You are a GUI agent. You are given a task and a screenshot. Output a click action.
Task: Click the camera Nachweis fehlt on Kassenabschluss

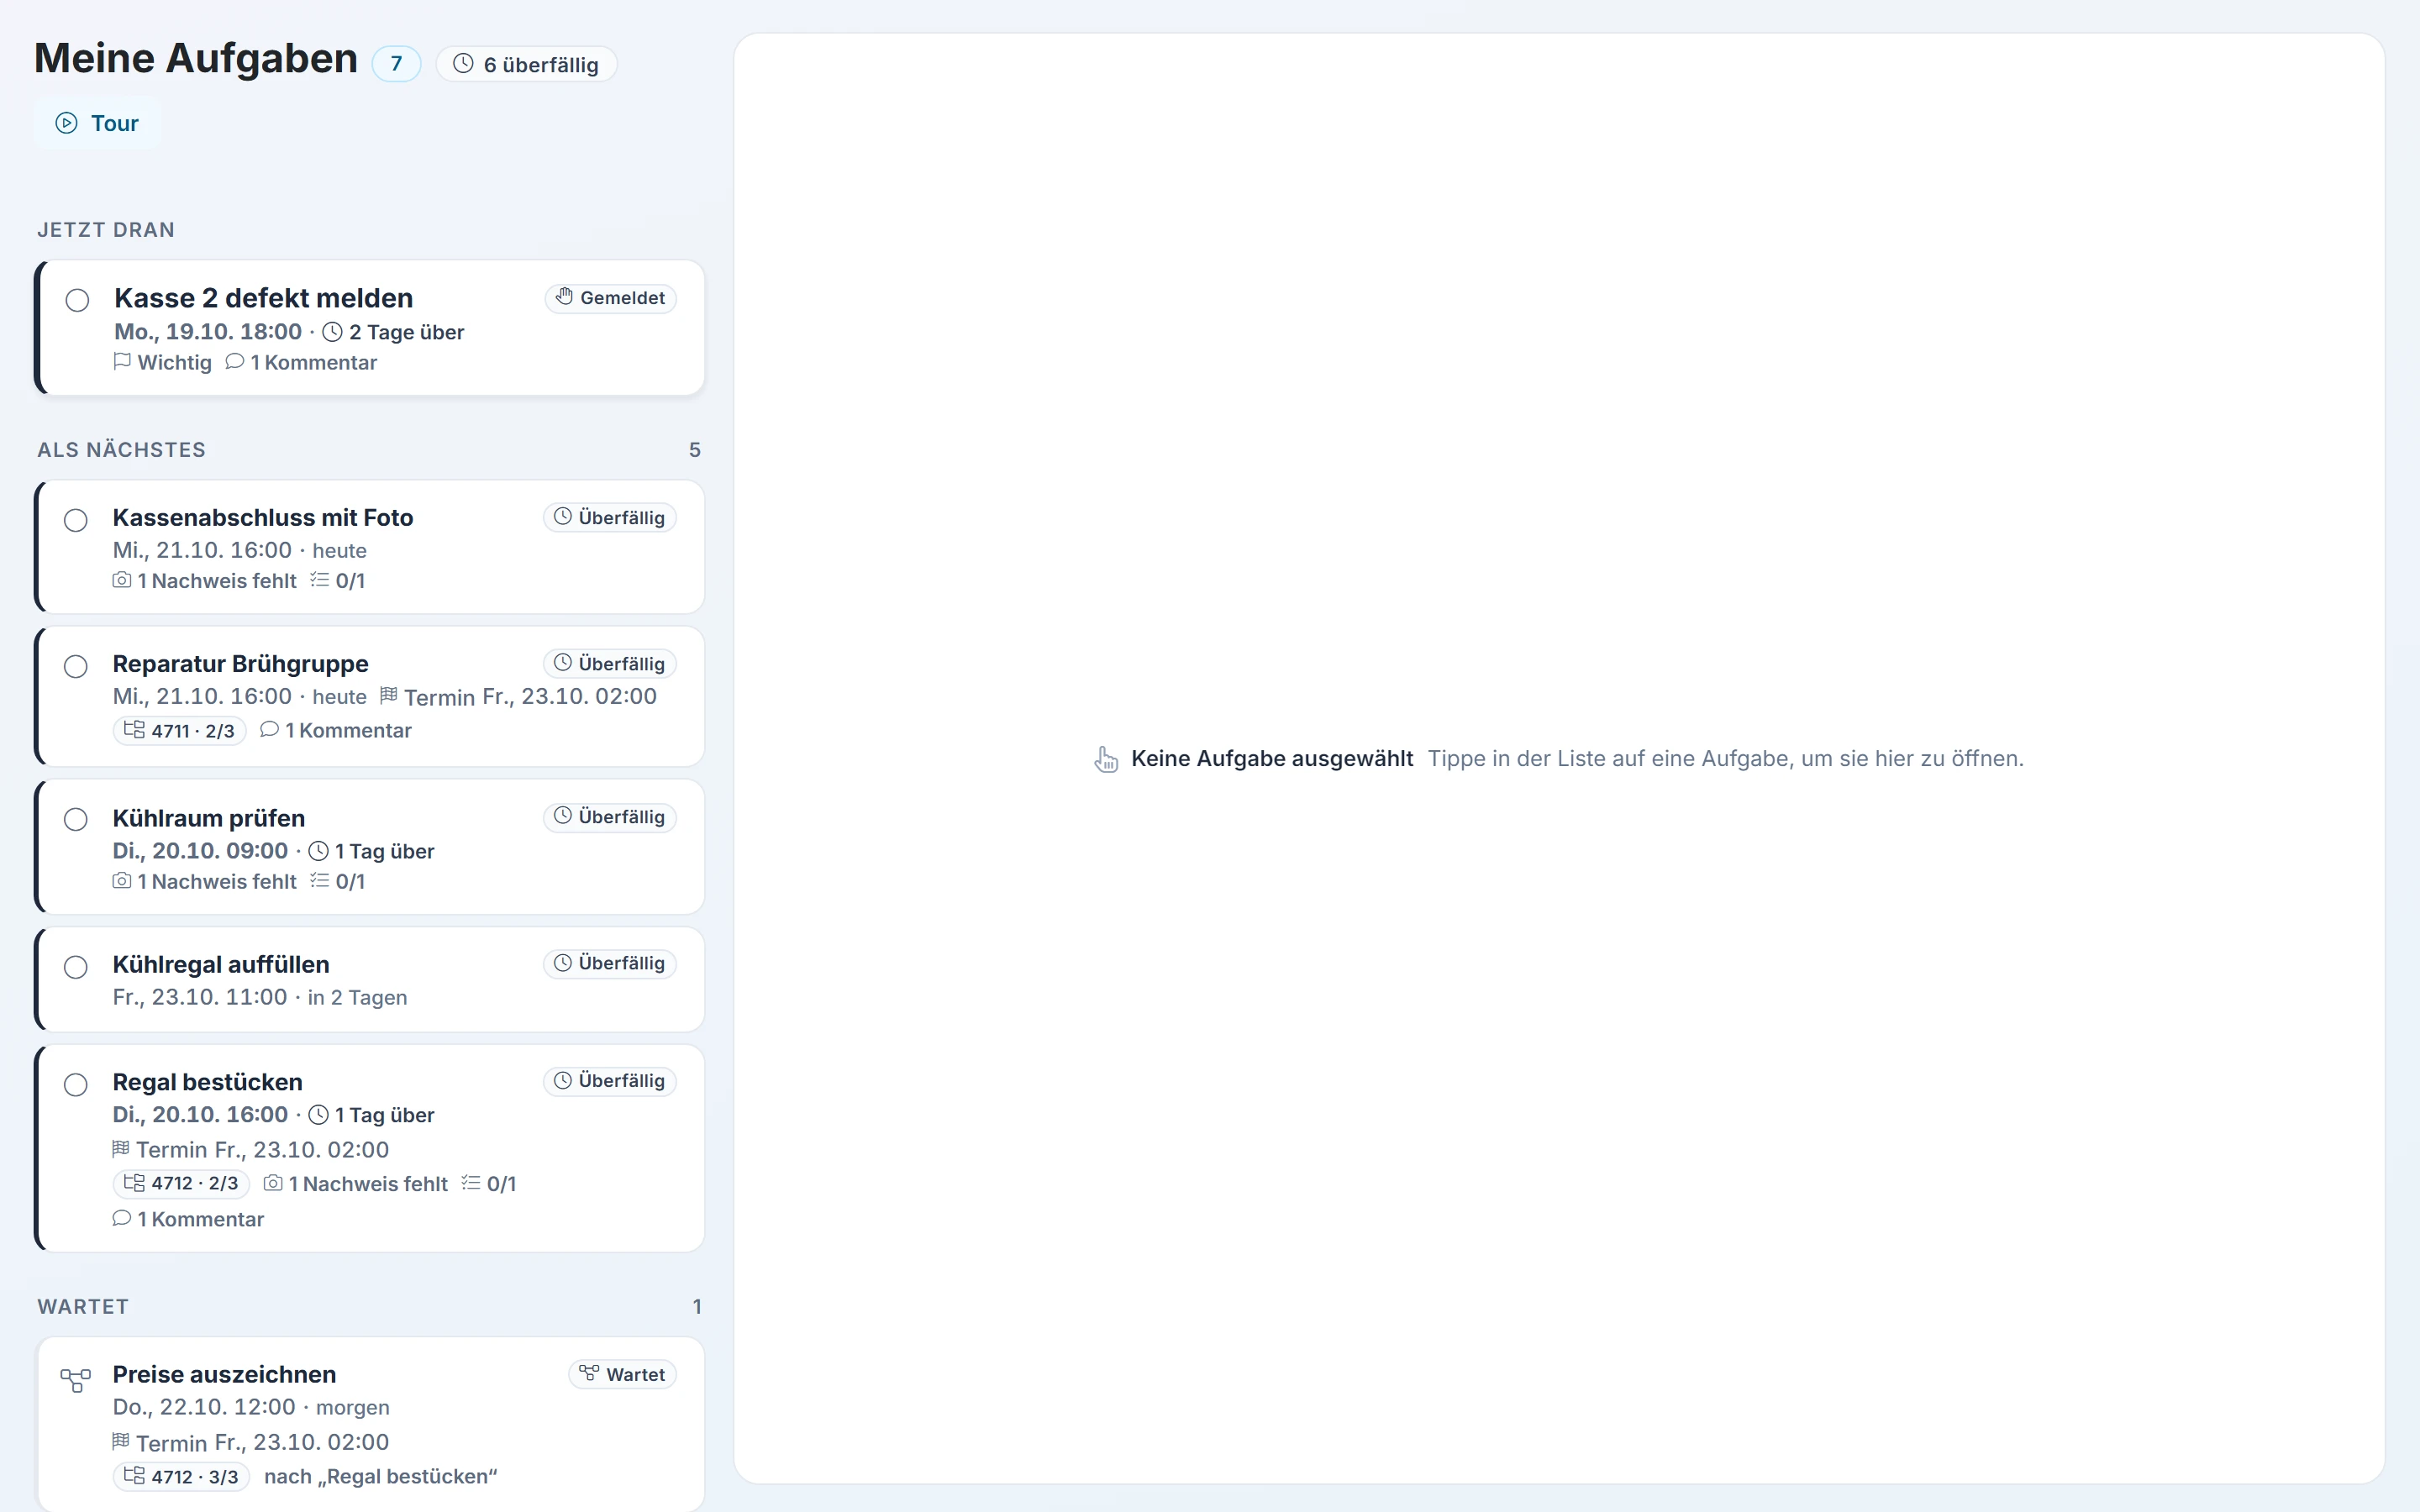click(205, 580)
